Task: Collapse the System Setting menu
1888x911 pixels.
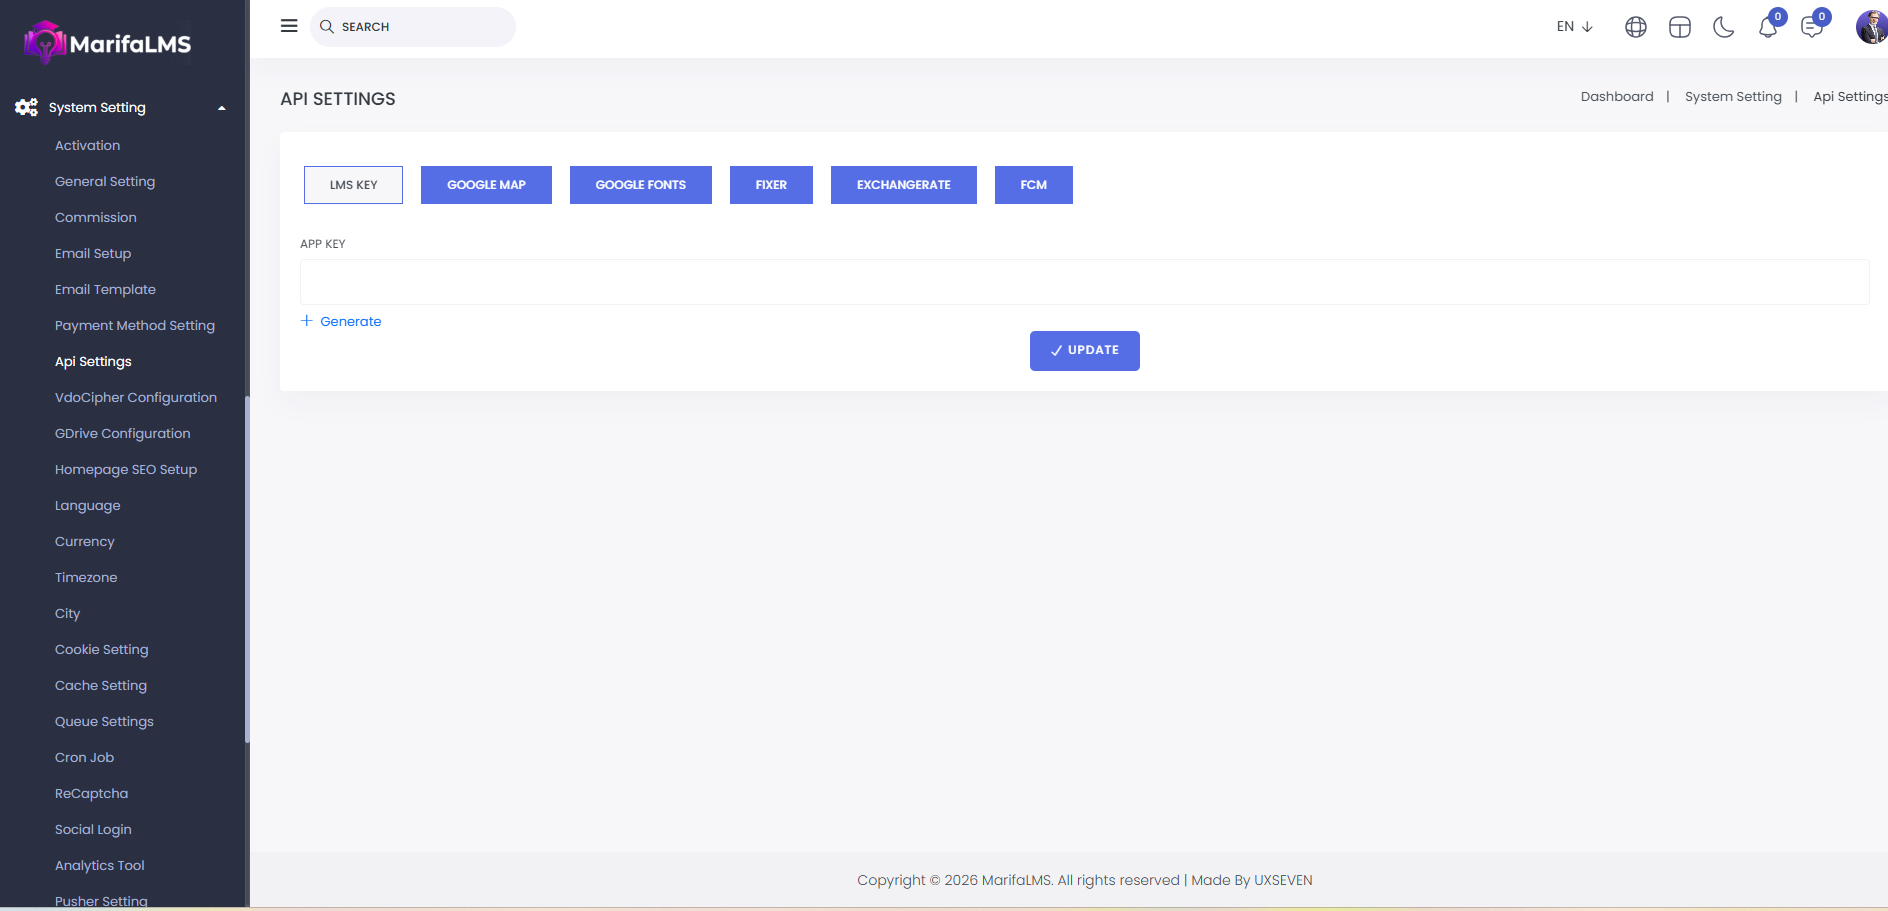Action: [x=222, y=108]
